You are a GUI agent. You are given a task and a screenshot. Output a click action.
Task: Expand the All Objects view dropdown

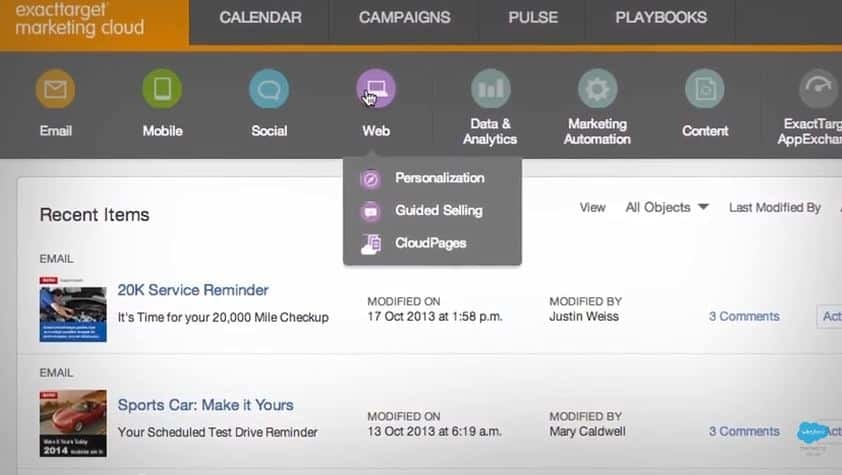point(667,207)
